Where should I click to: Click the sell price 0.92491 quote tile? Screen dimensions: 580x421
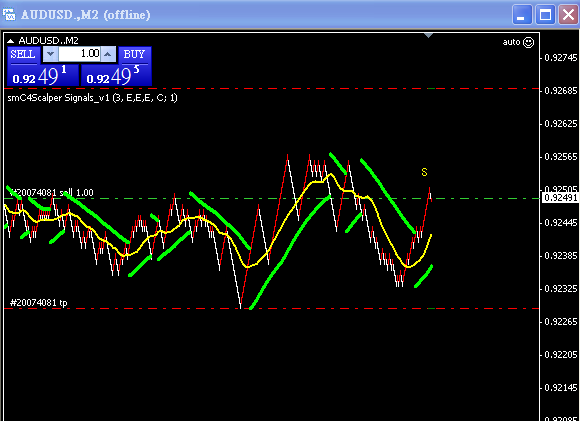coord(43,75)
